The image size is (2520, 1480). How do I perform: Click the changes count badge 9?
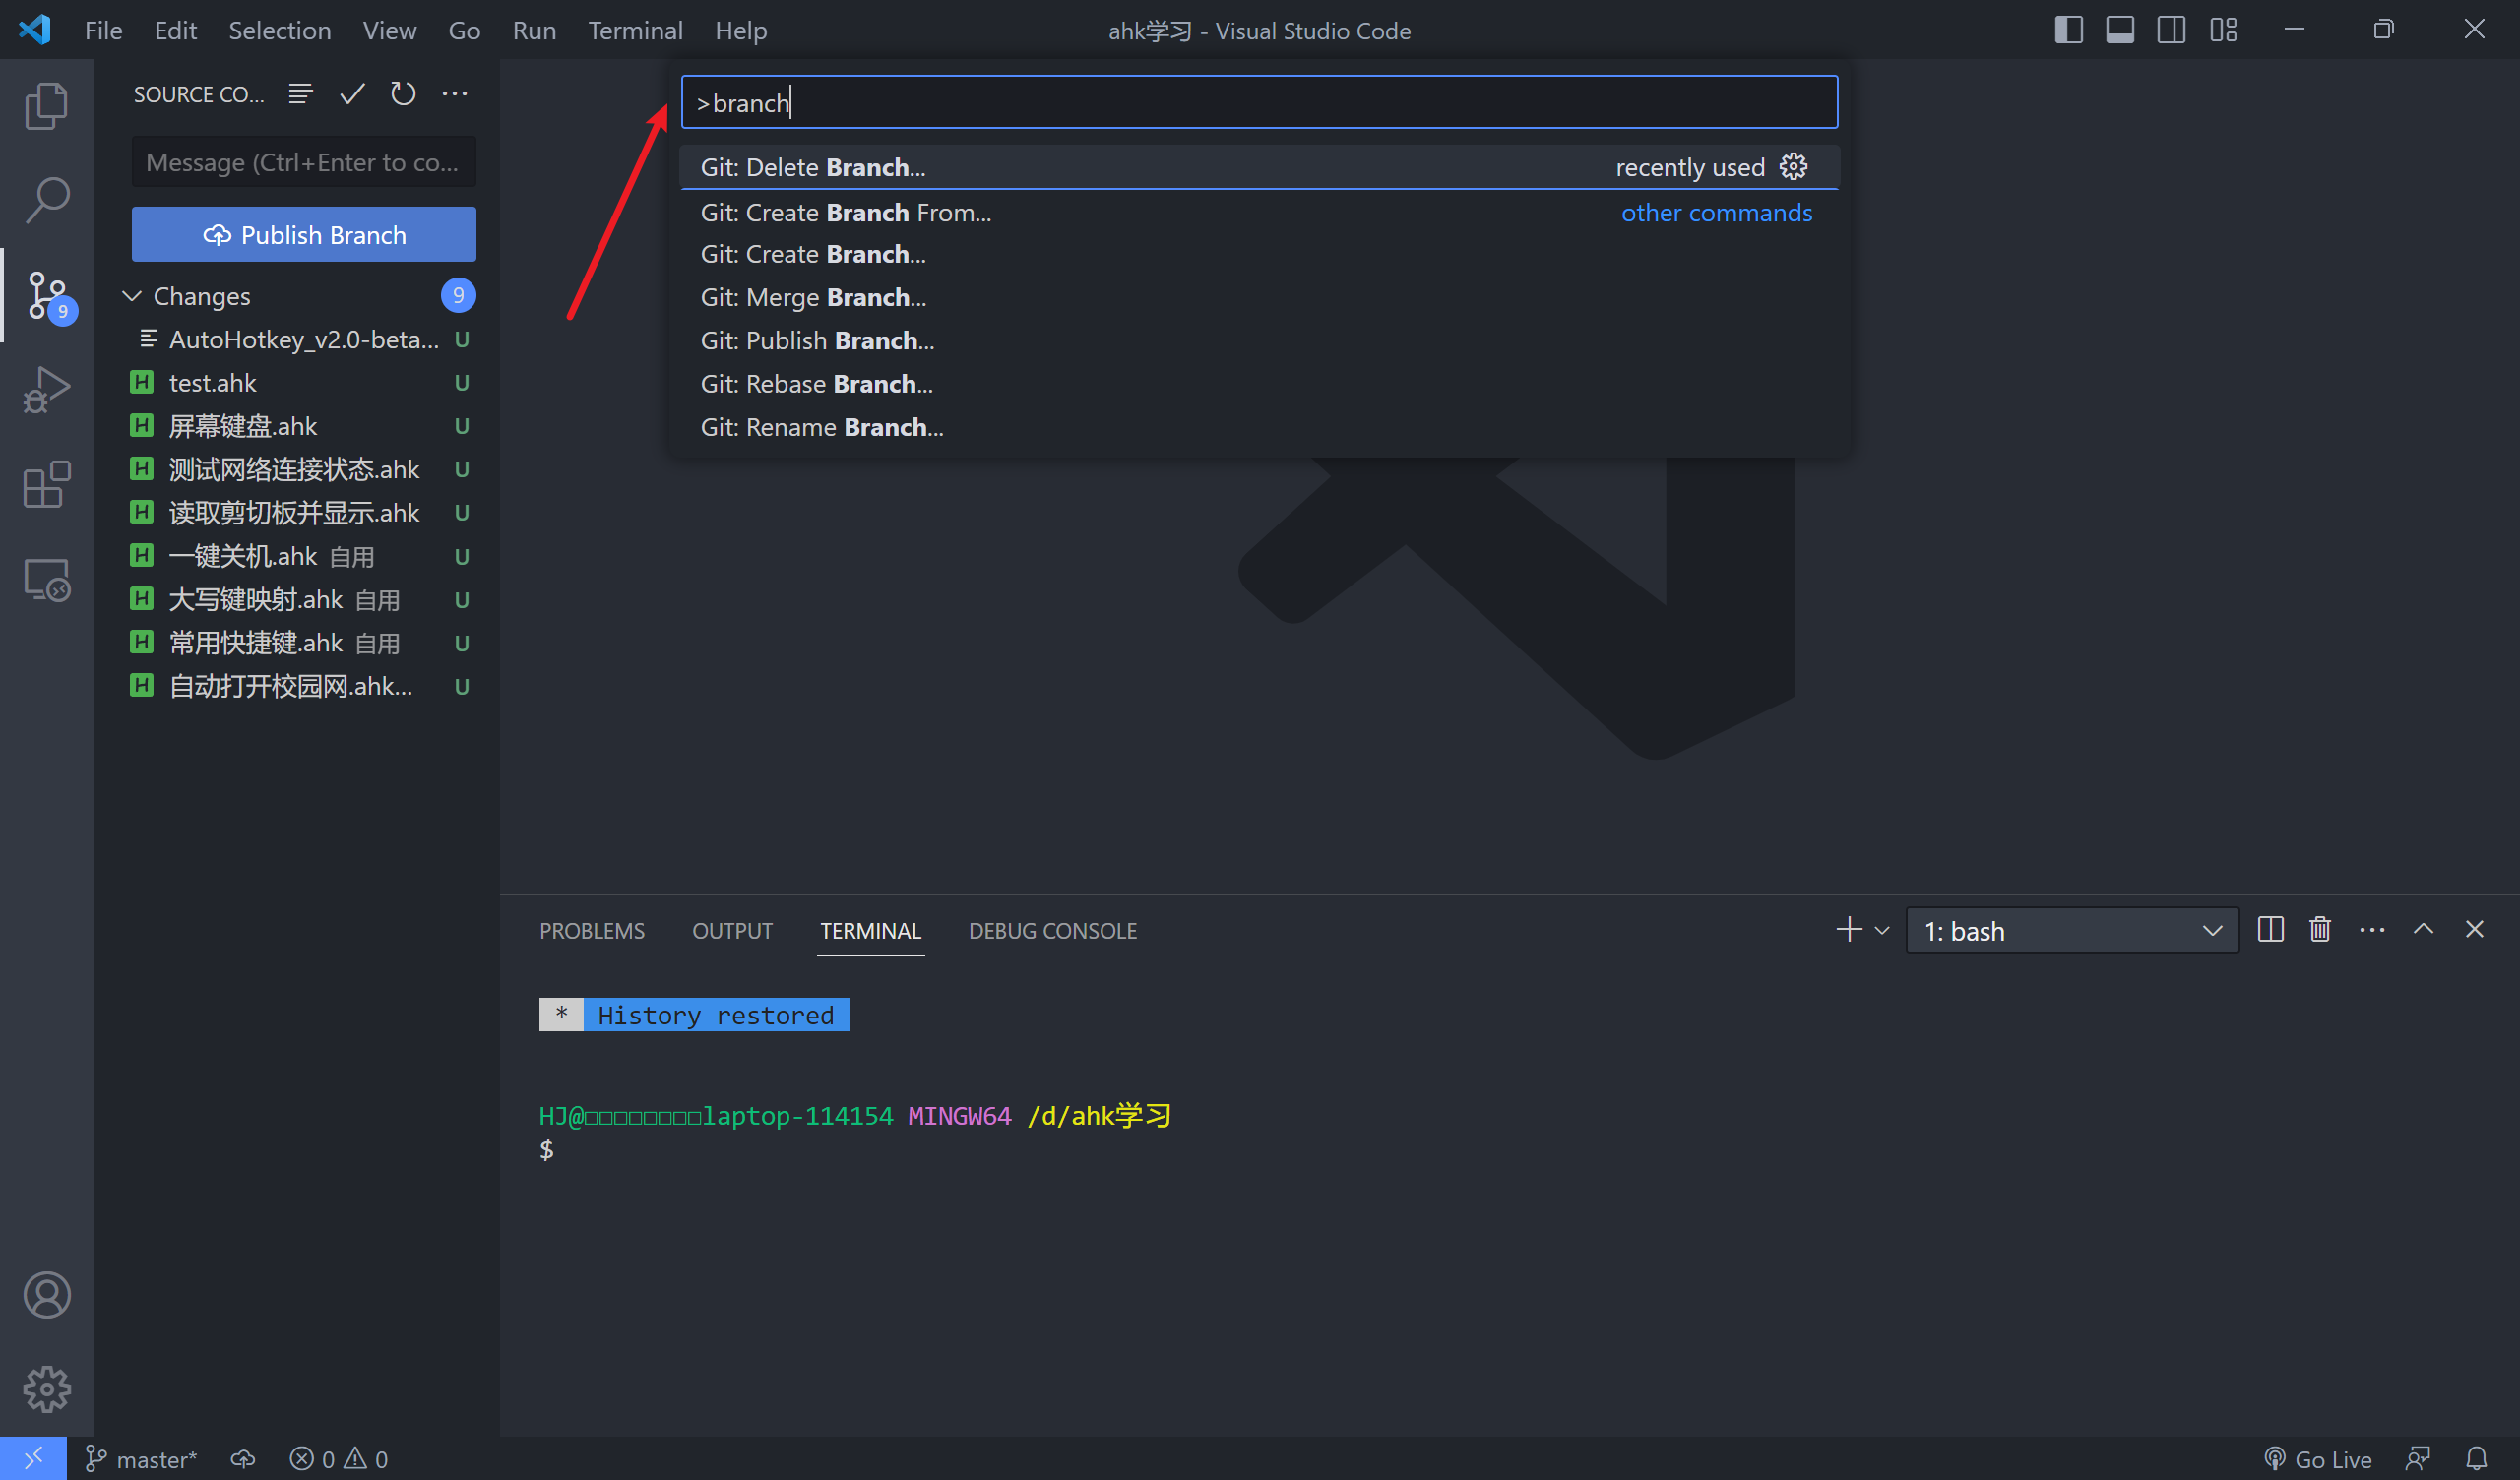click(458, 295)
